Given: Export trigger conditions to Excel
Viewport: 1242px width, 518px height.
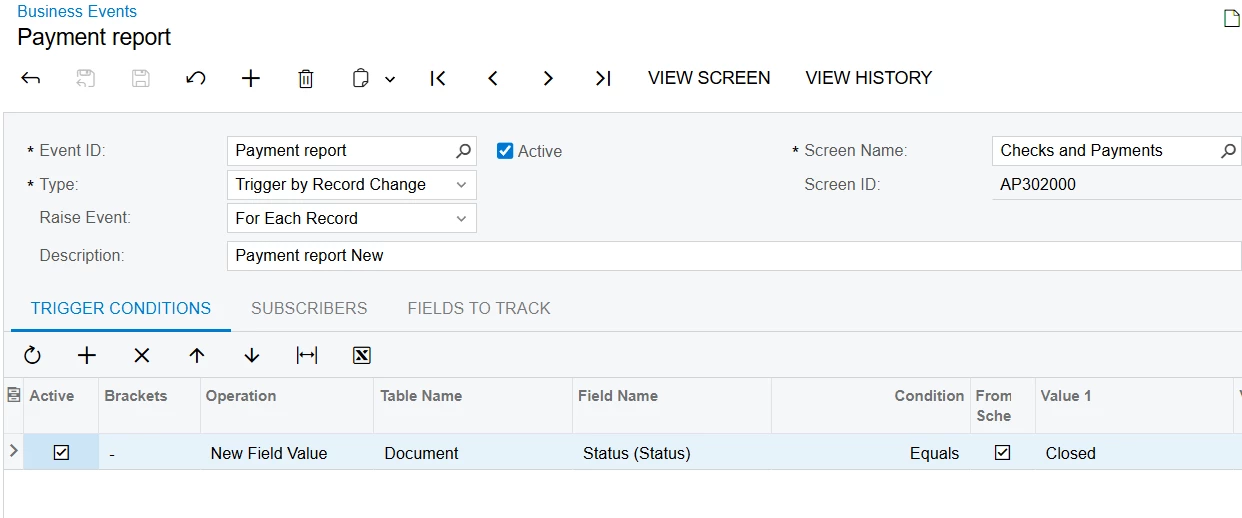Looking at the screenshot, I should [x=362, y=355].
